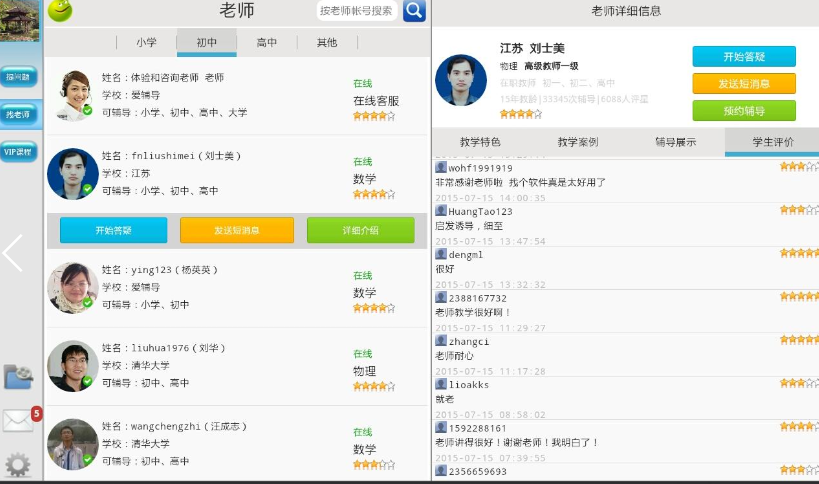Image resolution: width=819 pixels, height=484 pixels.
Task: Open the VIP课程 sidebar button
Action: pyautogui.click(x=18, y=152)
